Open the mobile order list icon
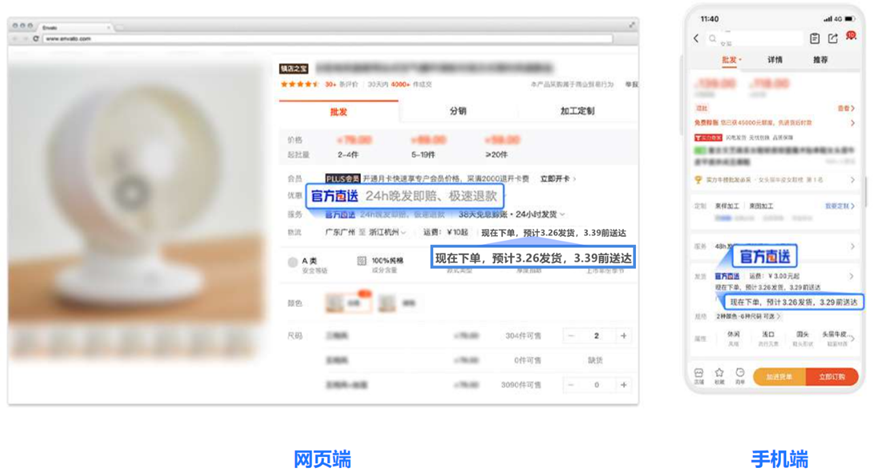The width and height of the screenshot is (891, 472). (815, 39)
